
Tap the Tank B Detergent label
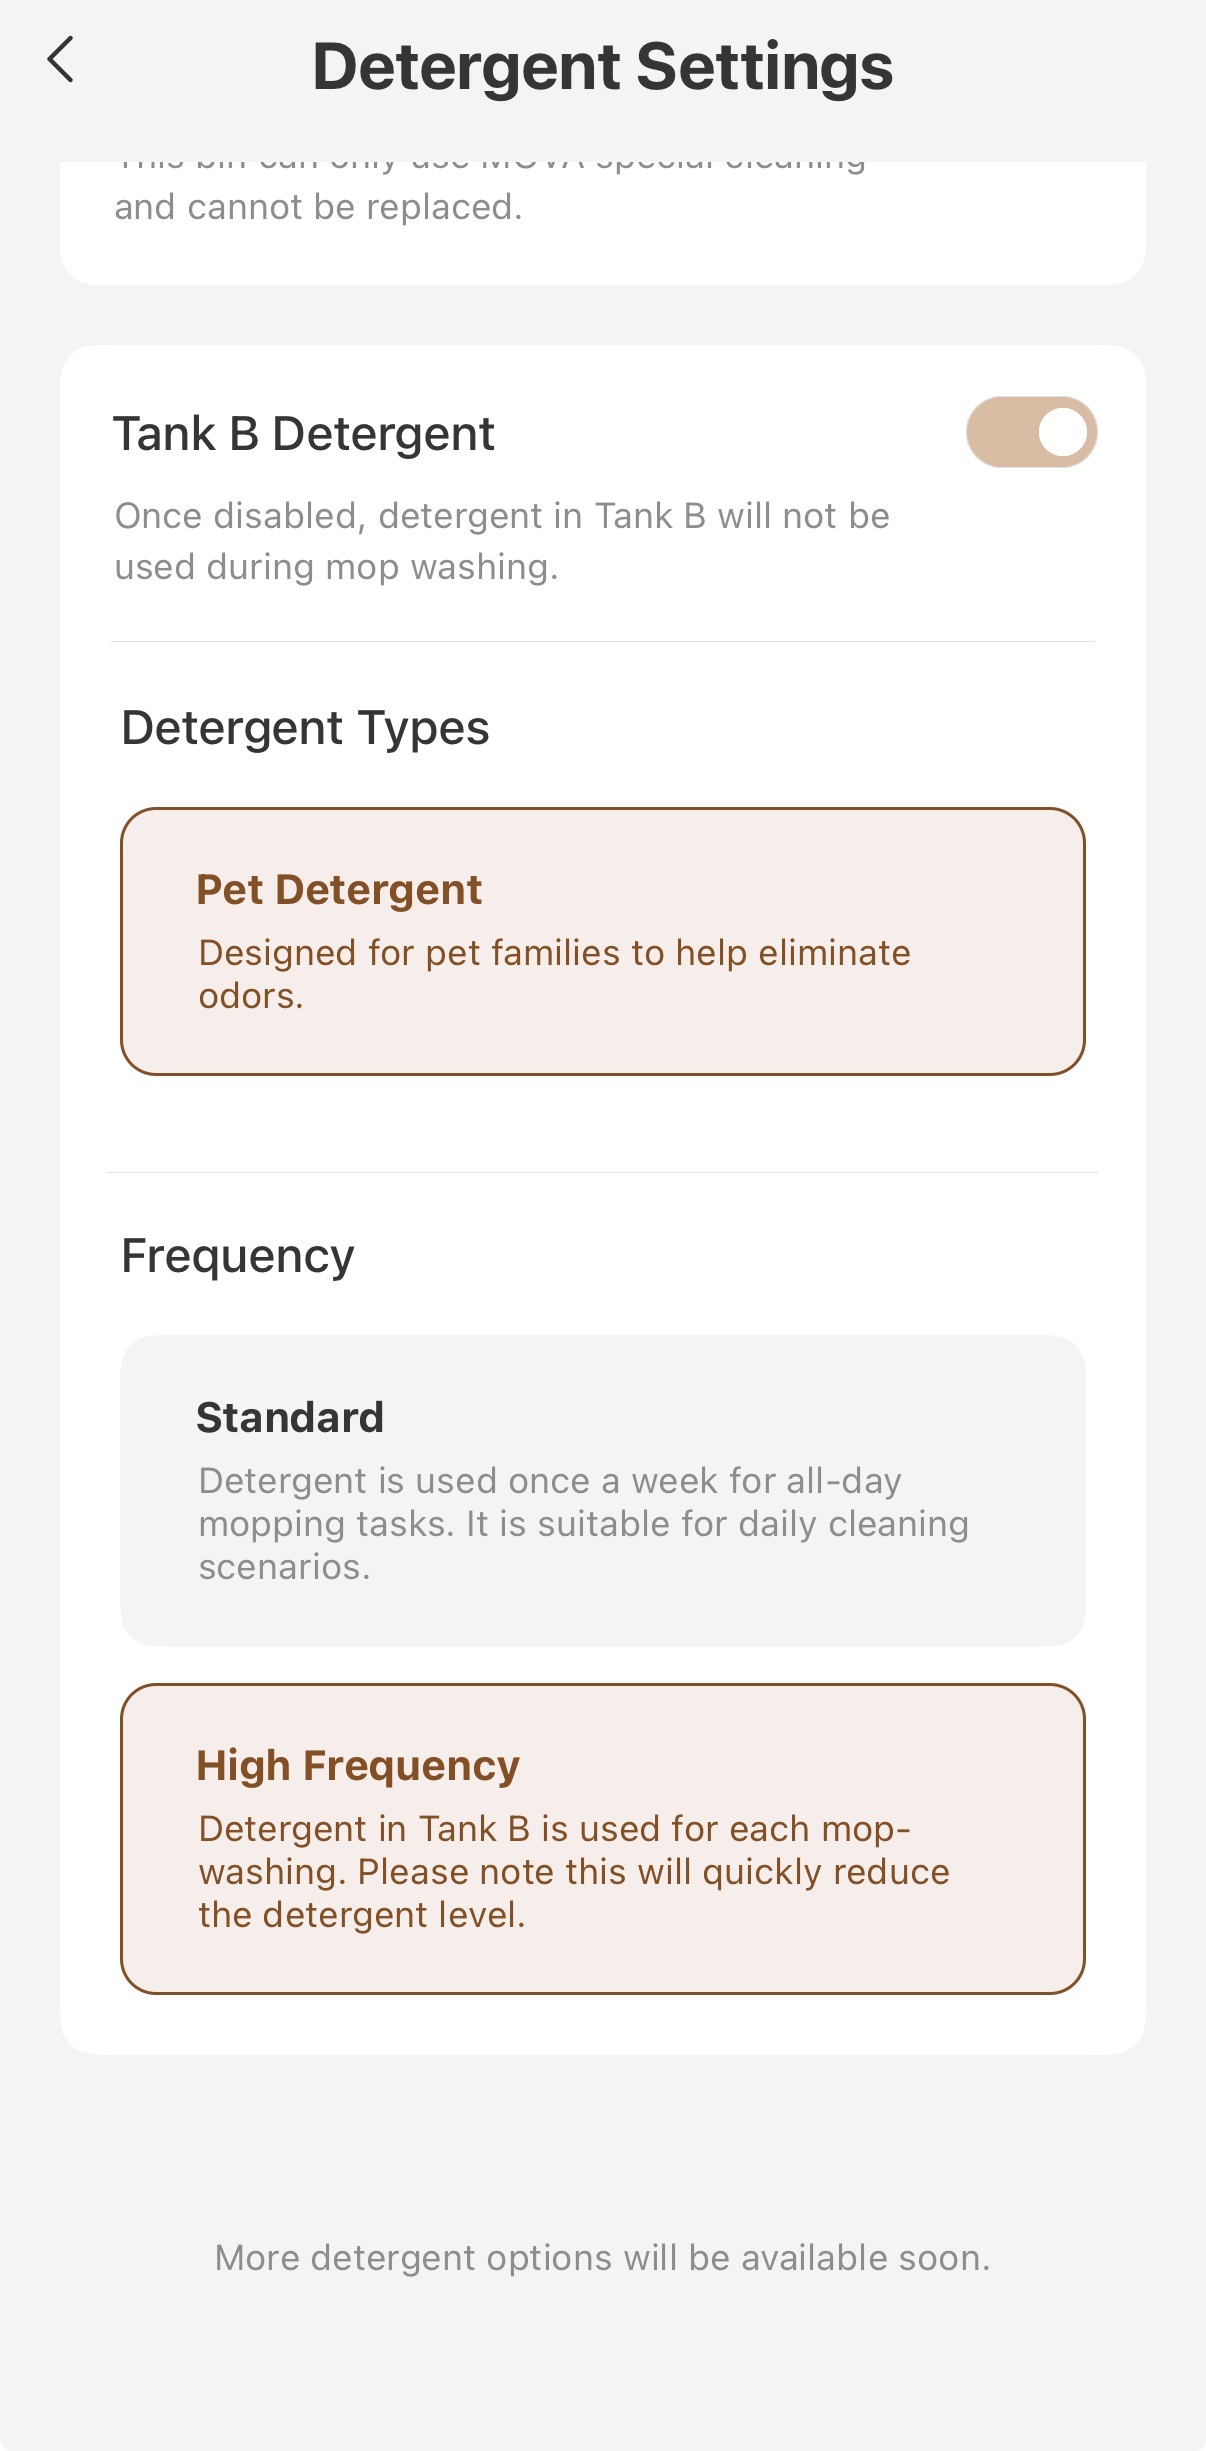click(x=304, y=434)
